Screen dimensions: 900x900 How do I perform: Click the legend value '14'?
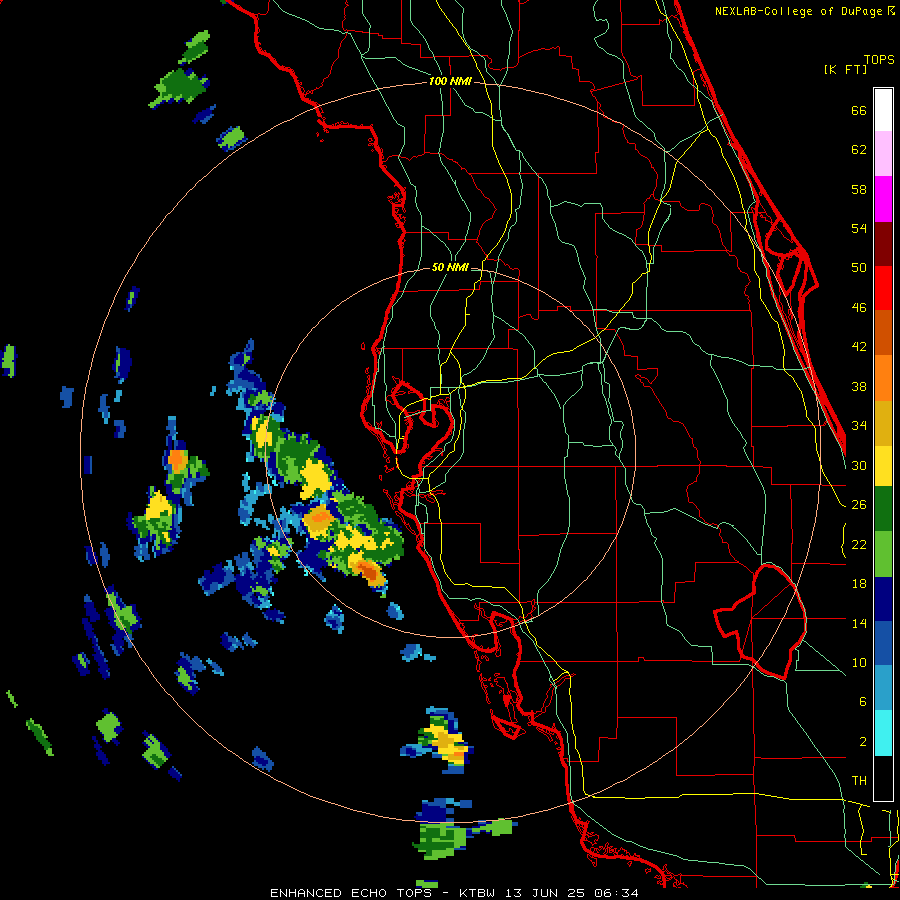tap(859, 623)
